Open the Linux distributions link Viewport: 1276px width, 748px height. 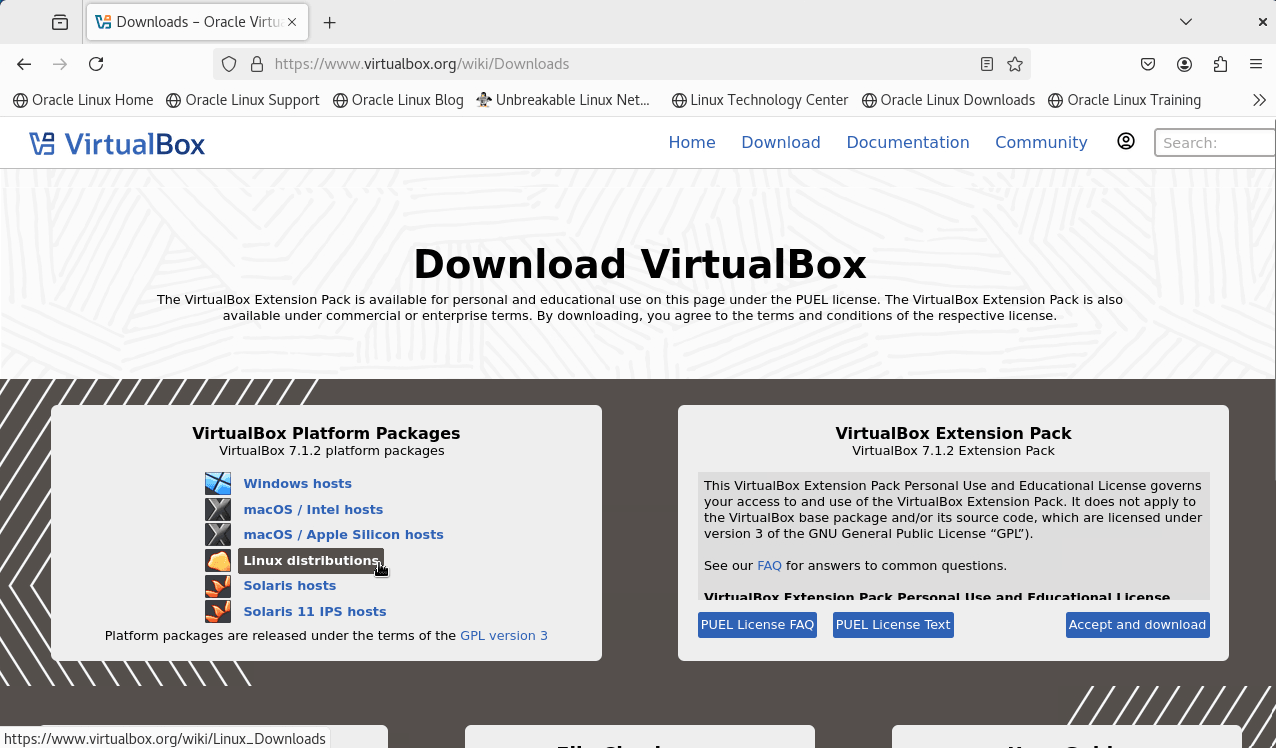pyautogui.click(x=311, y=560)
